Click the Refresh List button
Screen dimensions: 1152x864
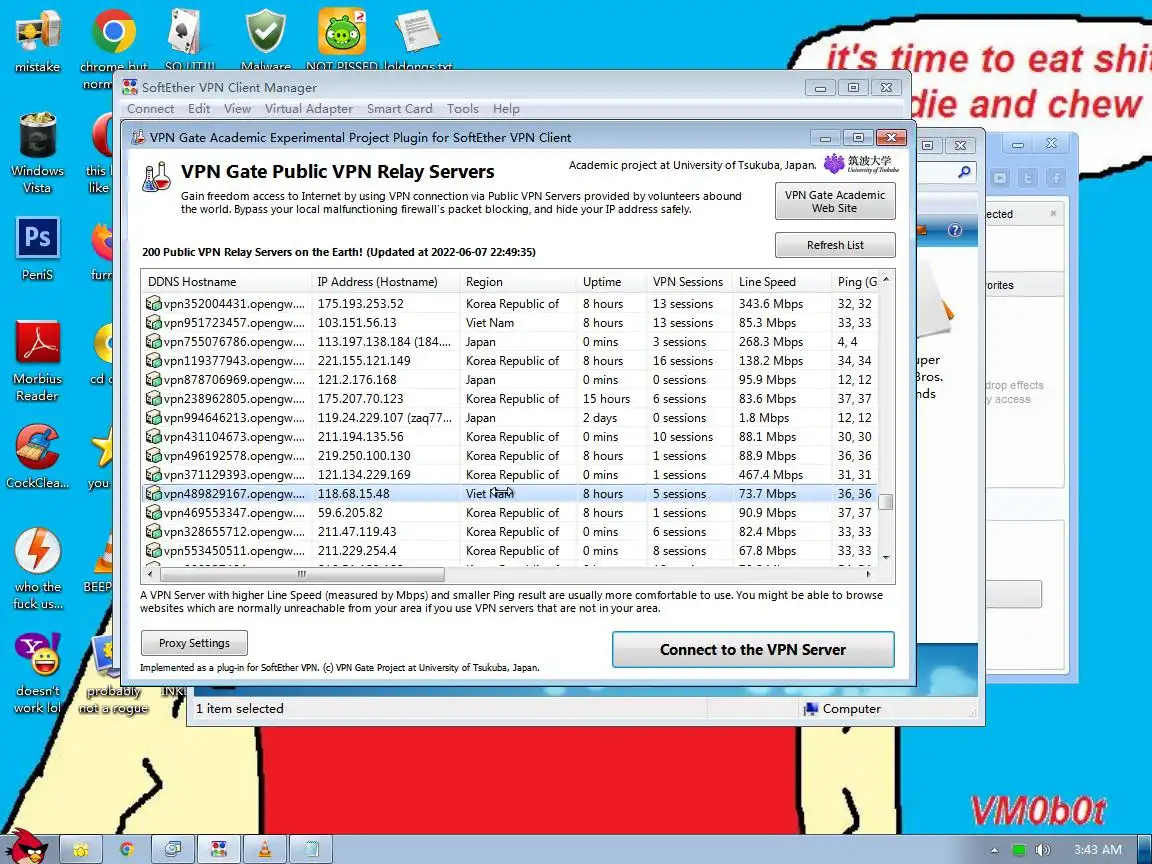click(x=835, y=245)
